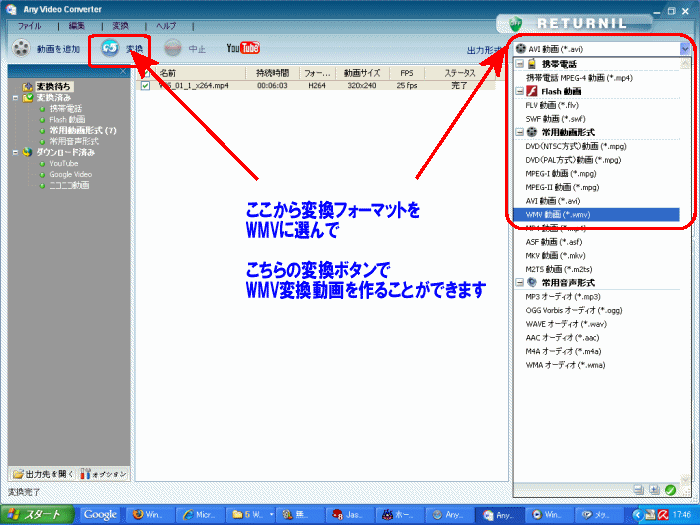Collapse the 変換済み tree node
700x525 pixels.
[x=15, y=97]
